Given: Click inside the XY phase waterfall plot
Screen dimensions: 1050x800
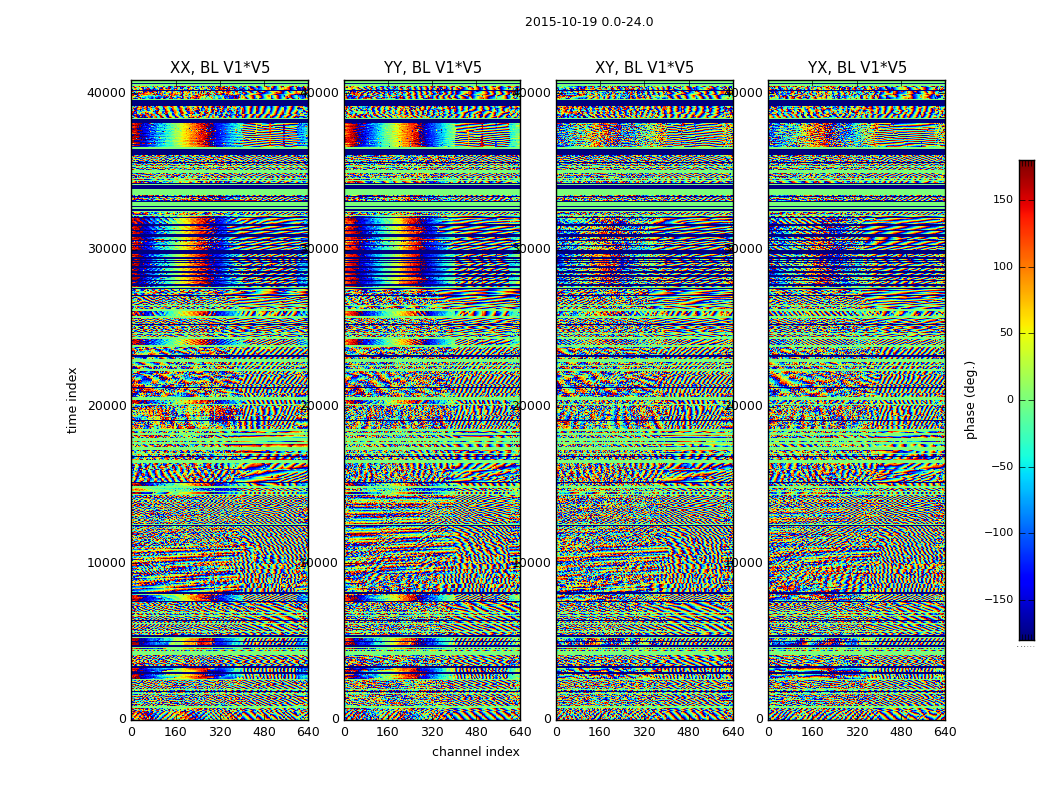Looking at the screenshot, I should [x=644, y=400].
